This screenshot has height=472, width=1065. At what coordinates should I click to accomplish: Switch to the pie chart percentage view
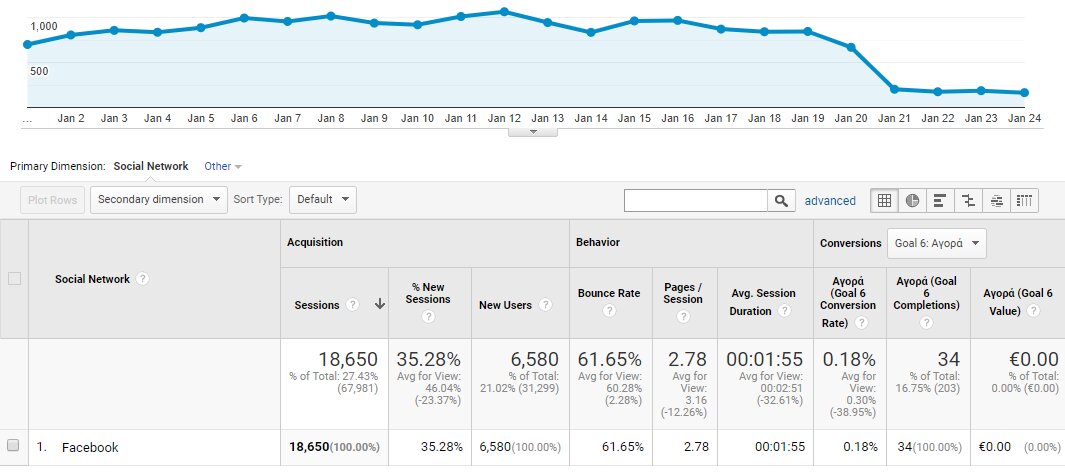click(912, 200)
